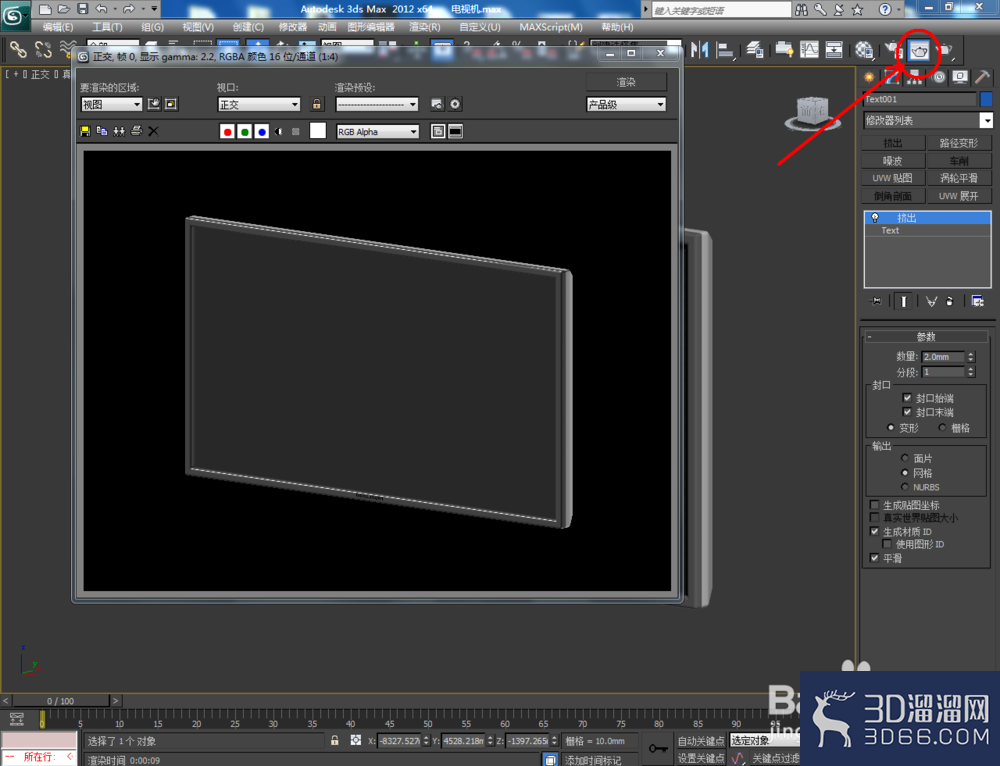
Task: Copy the rendered image to clipboard
Action: 102,131
